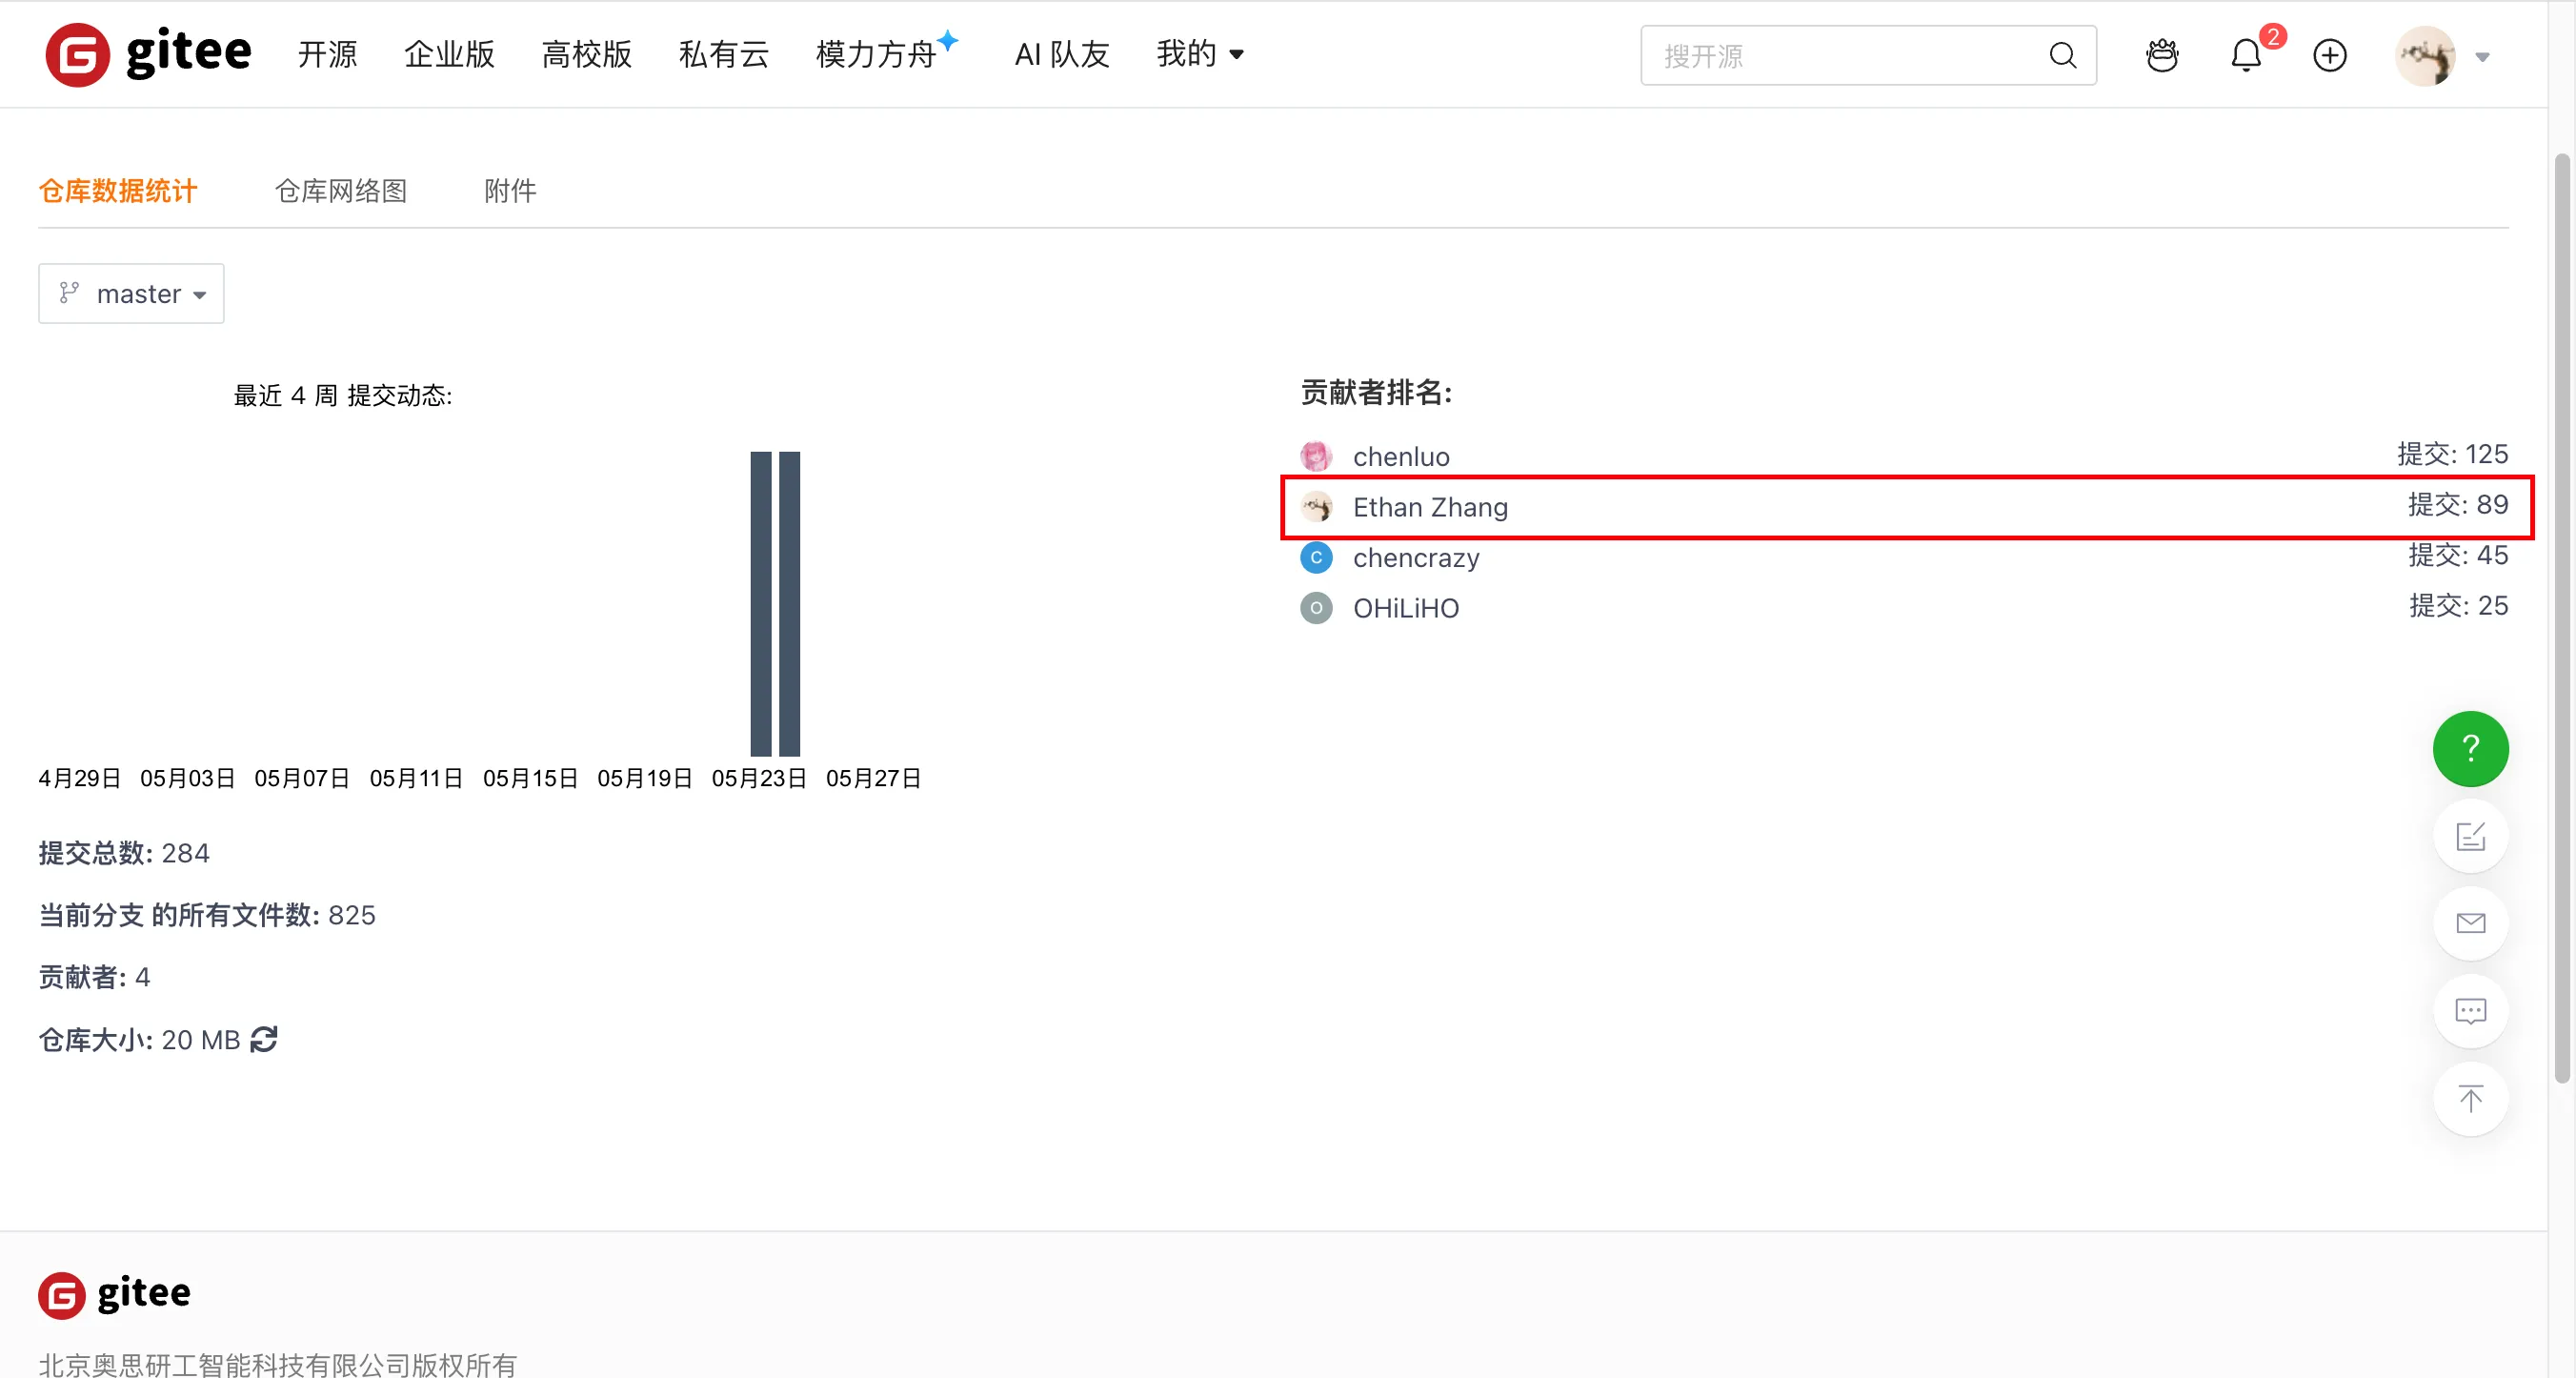
Task: Click chenluo's avatar
Action: [x=1316, y=456]
